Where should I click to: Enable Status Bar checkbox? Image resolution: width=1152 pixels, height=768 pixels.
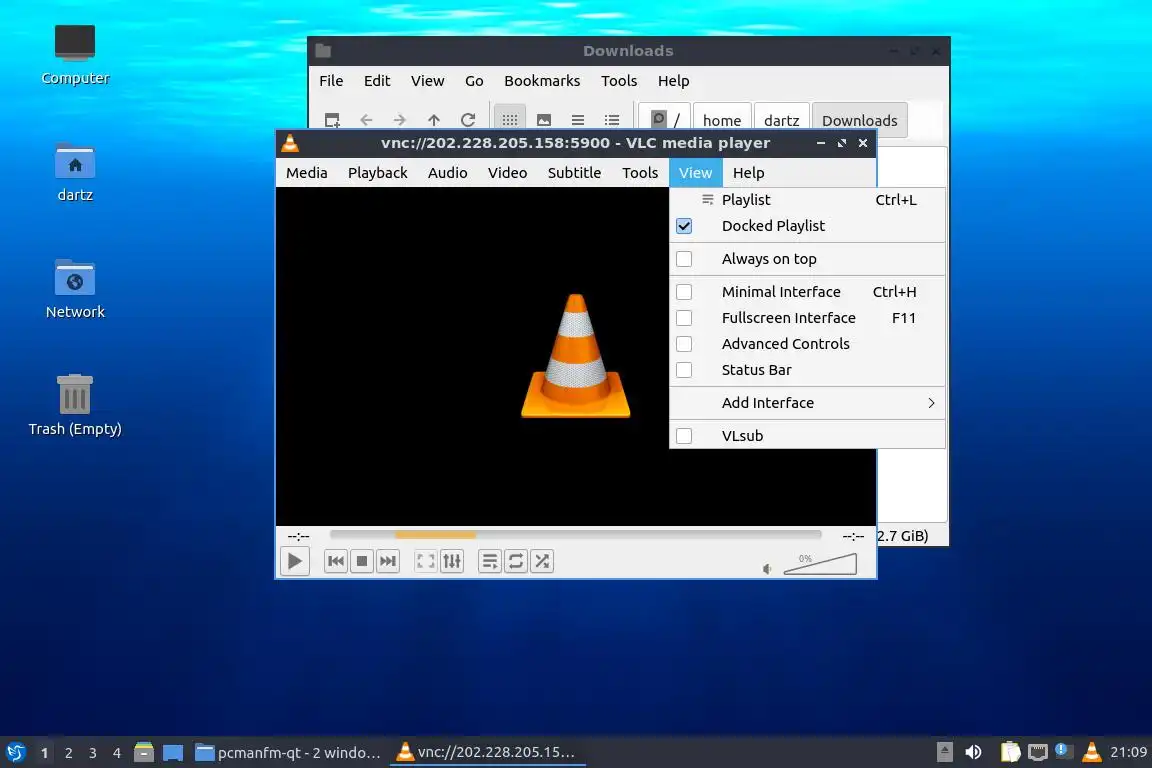coord(684,370)
